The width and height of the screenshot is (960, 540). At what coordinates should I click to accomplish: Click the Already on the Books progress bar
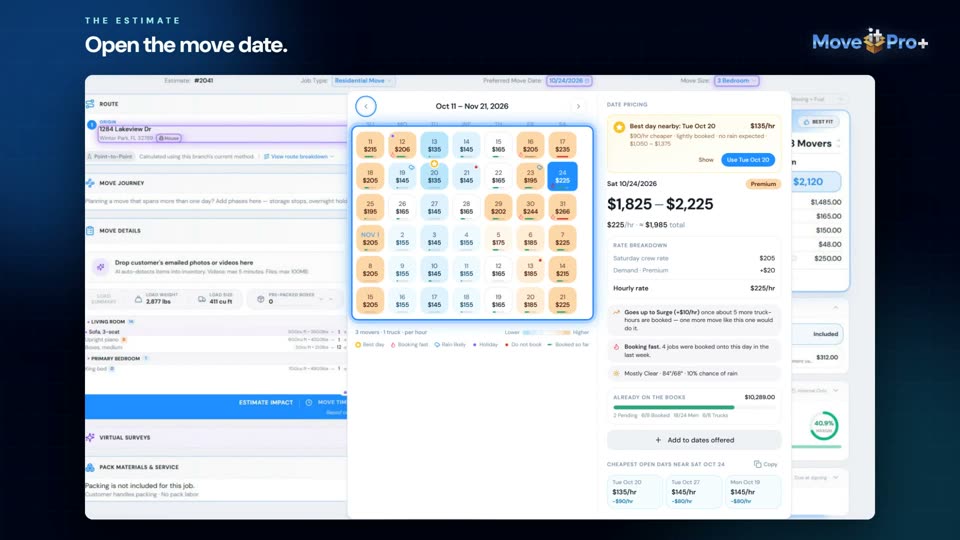(x=694, y=407)
